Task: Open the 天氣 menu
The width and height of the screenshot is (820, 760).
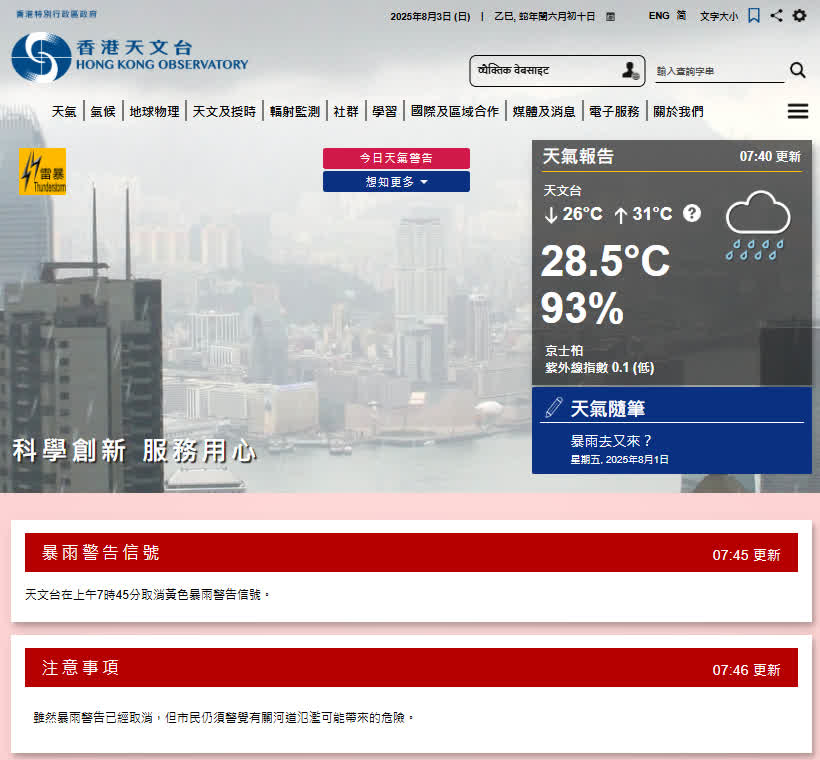Action: tap(64, 111)
